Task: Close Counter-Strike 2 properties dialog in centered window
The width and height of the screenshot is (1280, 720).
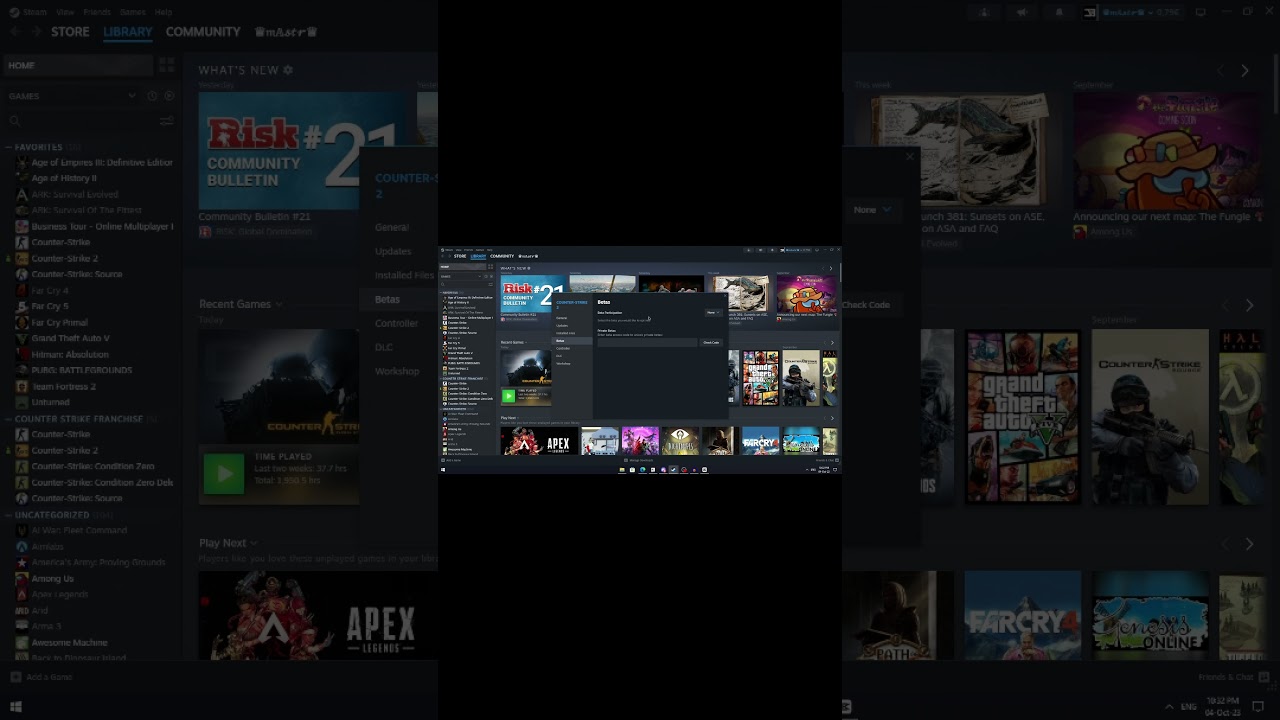Action: [724, 296]
